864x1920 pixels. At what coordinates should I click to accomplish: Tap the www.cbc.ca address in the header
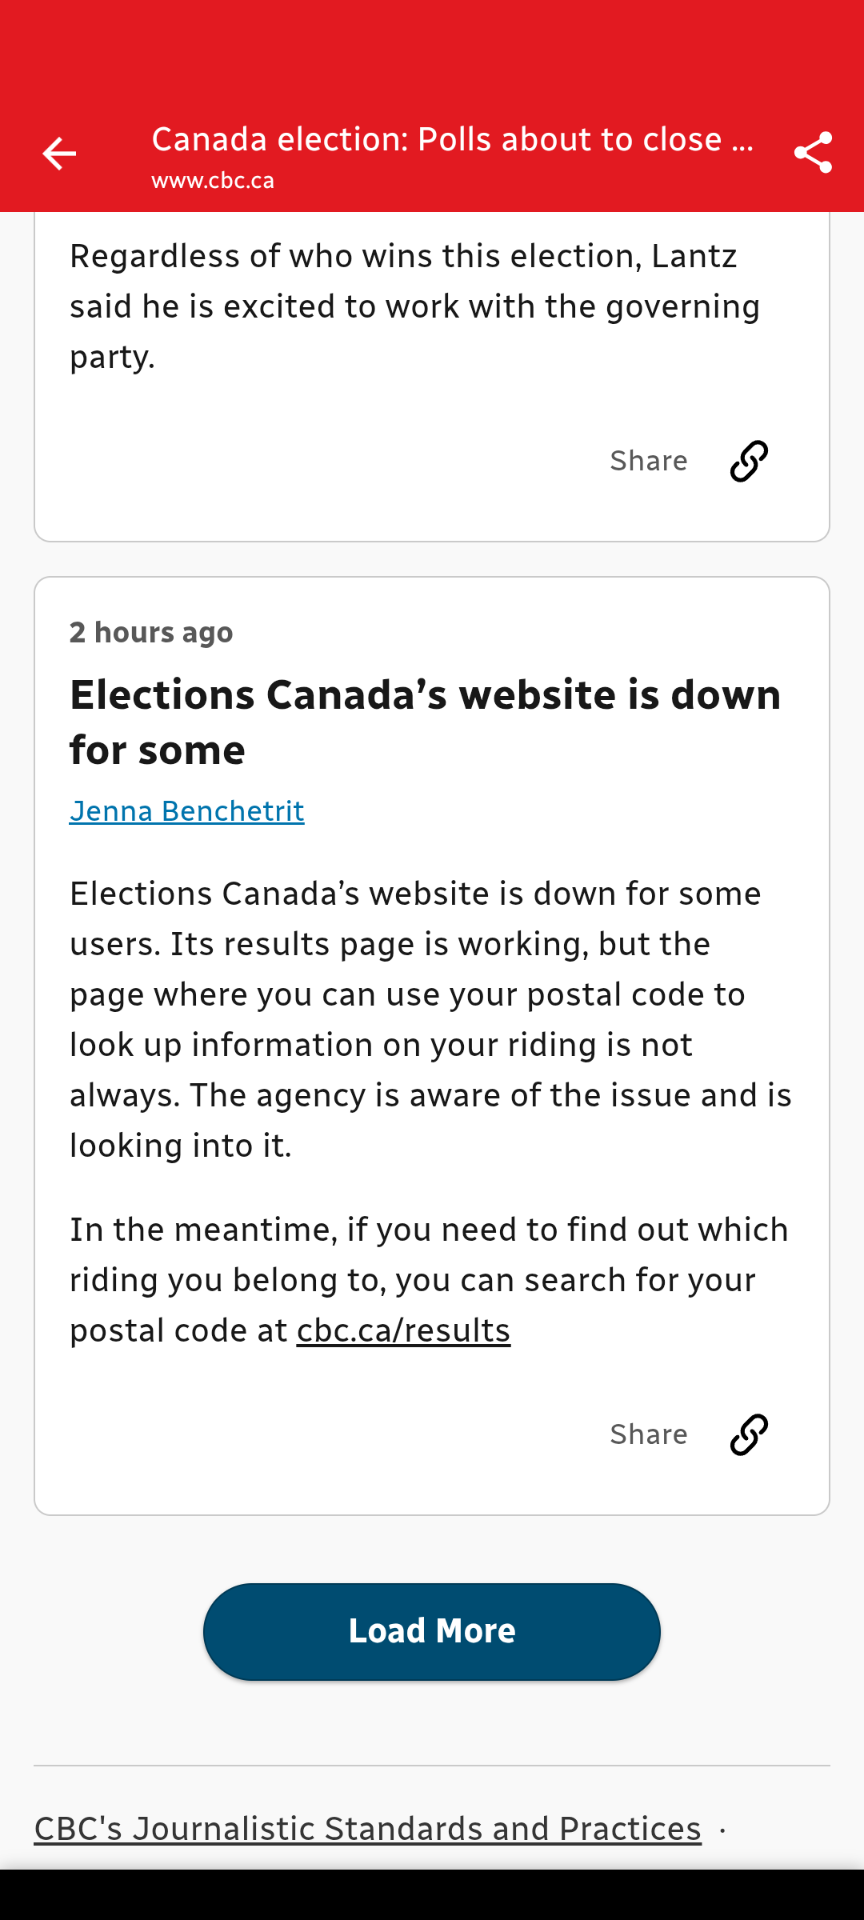click(213, 181)
